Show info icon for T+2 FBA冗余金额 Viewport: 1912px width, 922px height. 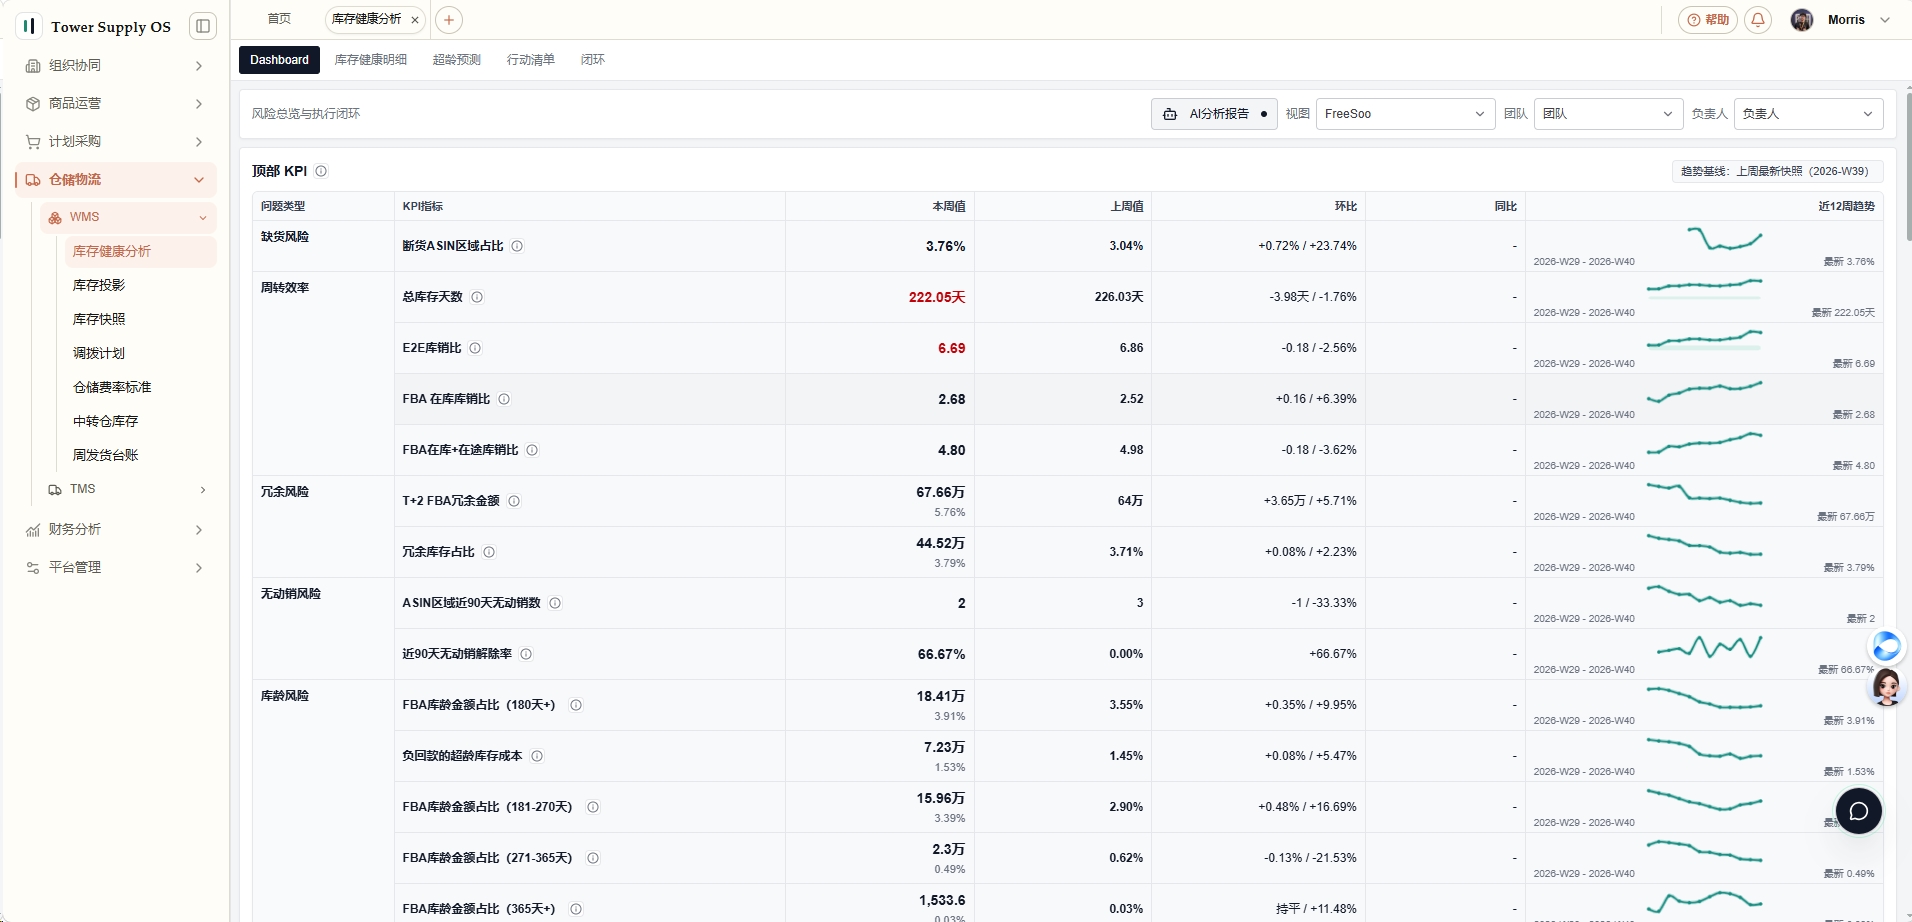pyautogui.click(x=514, y=501)
